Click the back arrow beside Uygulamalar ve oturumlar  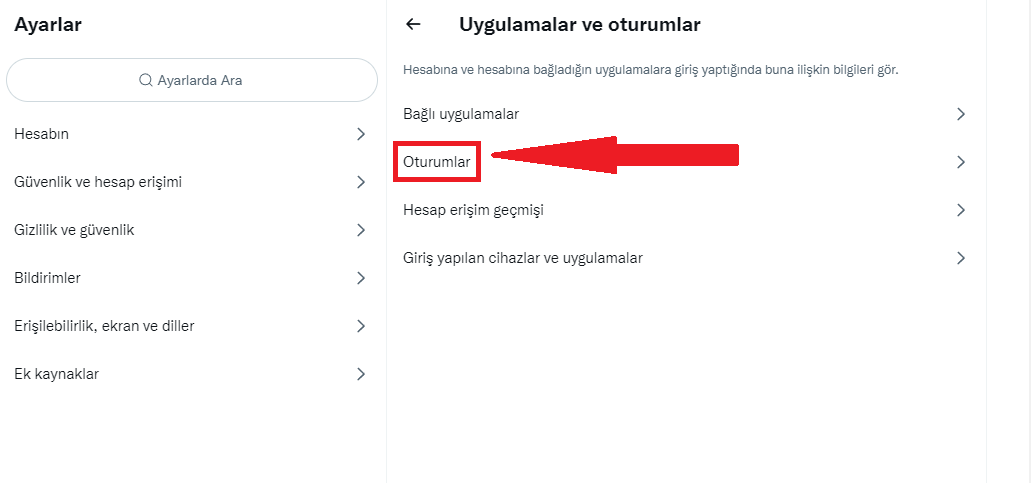coord(413,24)
